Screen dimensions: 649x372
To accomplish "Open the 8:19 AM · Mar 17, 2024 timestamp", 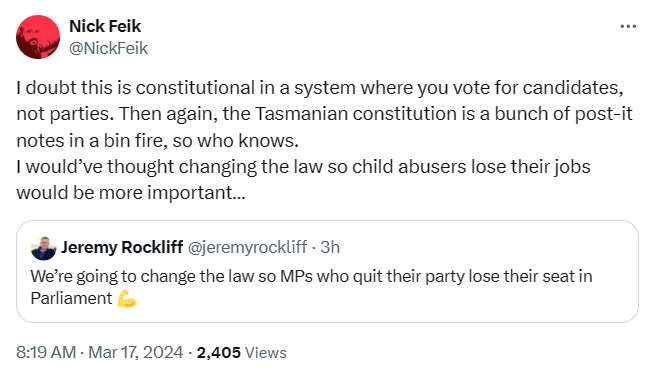I will [x=99, y=352].
